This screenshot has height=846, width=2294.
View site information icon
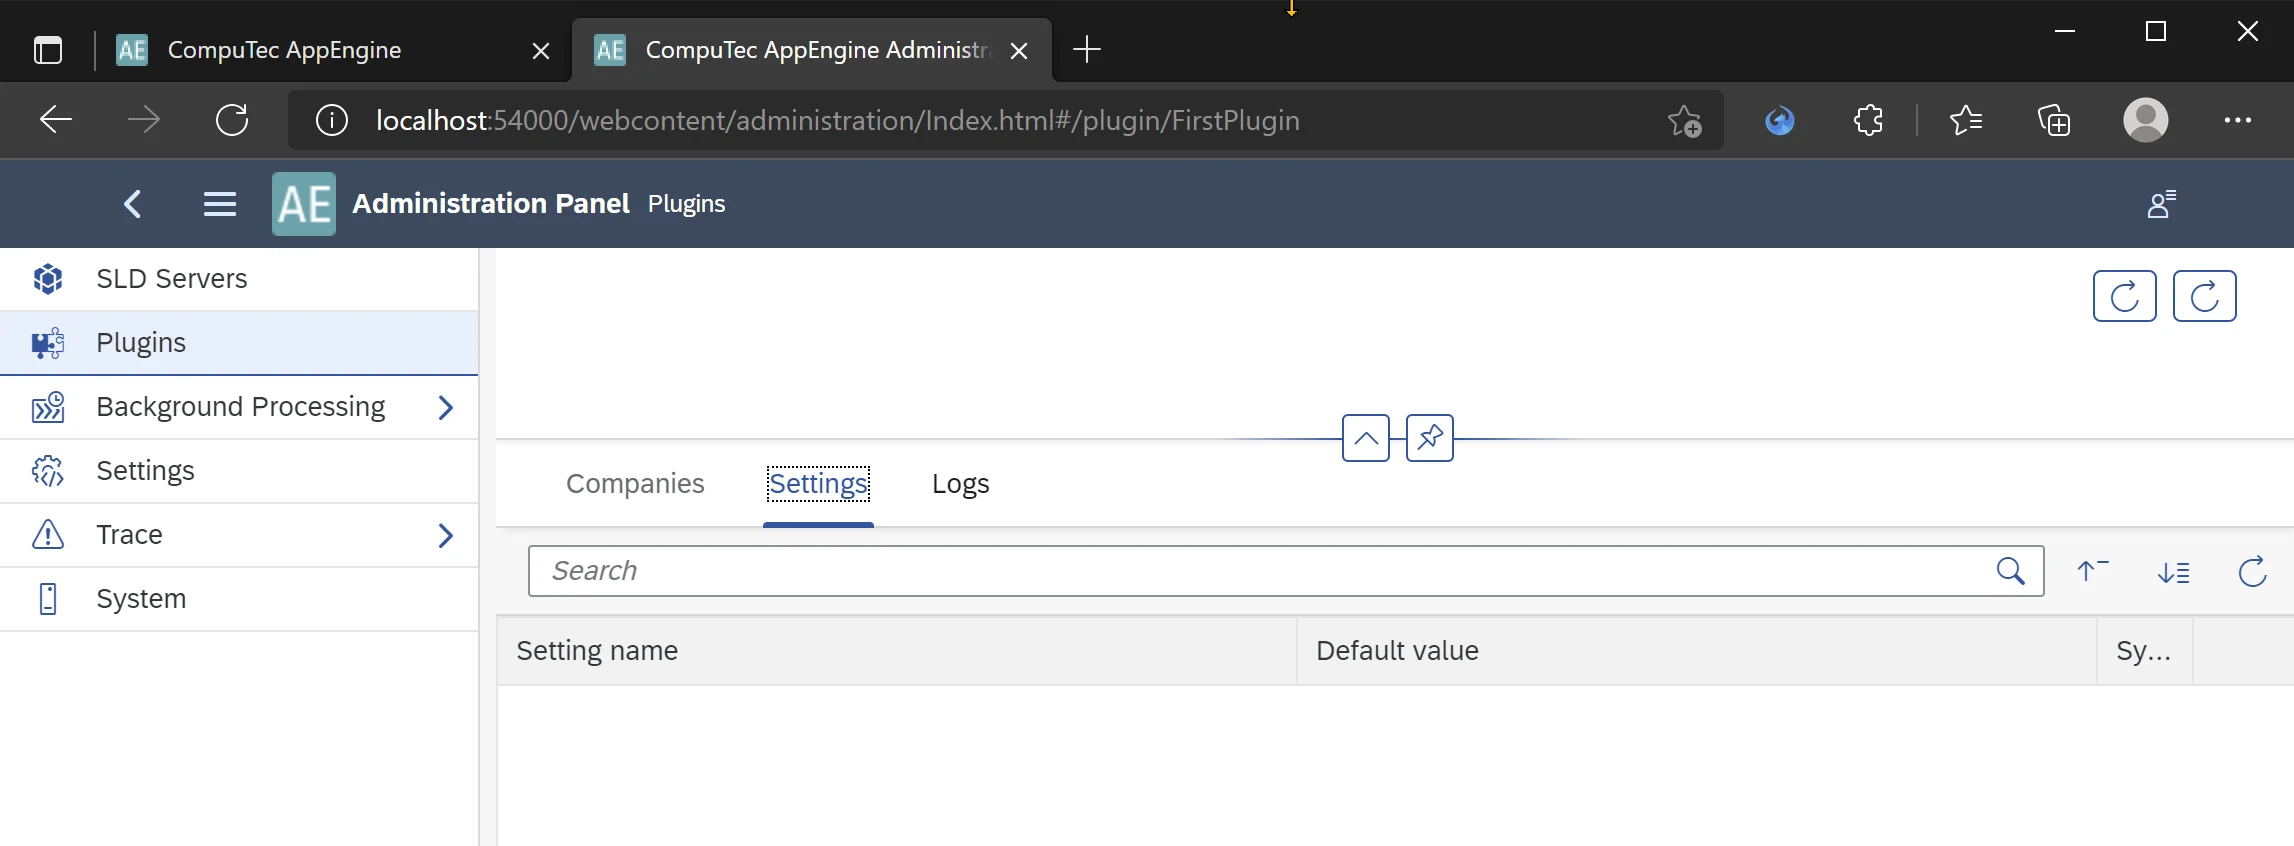332,120
